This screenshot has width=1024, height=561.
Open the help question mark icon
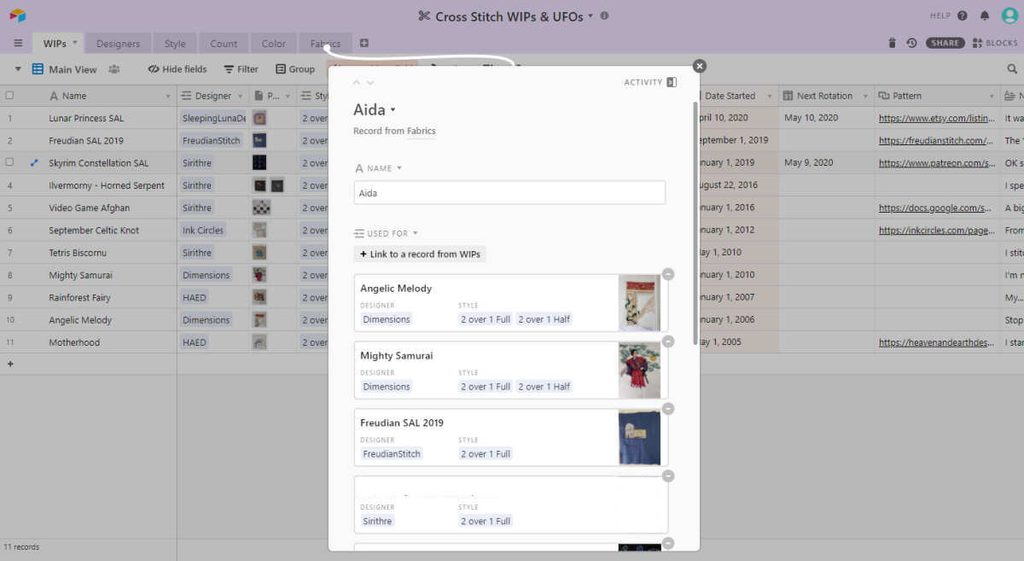click(962, 16)
